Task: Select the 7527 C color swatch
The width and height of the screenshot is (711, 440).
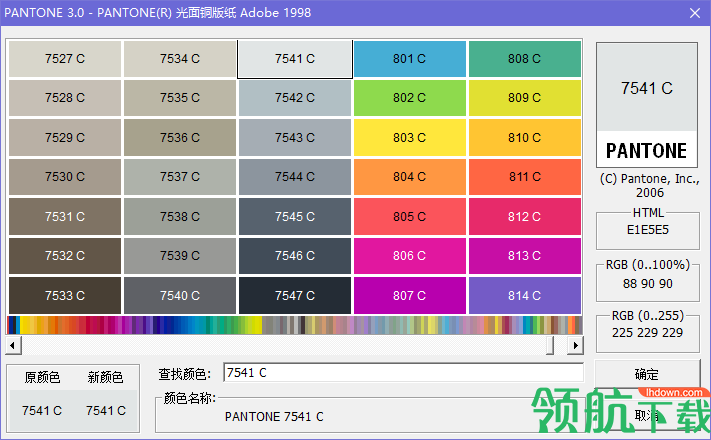Action: tap(65, 59)
